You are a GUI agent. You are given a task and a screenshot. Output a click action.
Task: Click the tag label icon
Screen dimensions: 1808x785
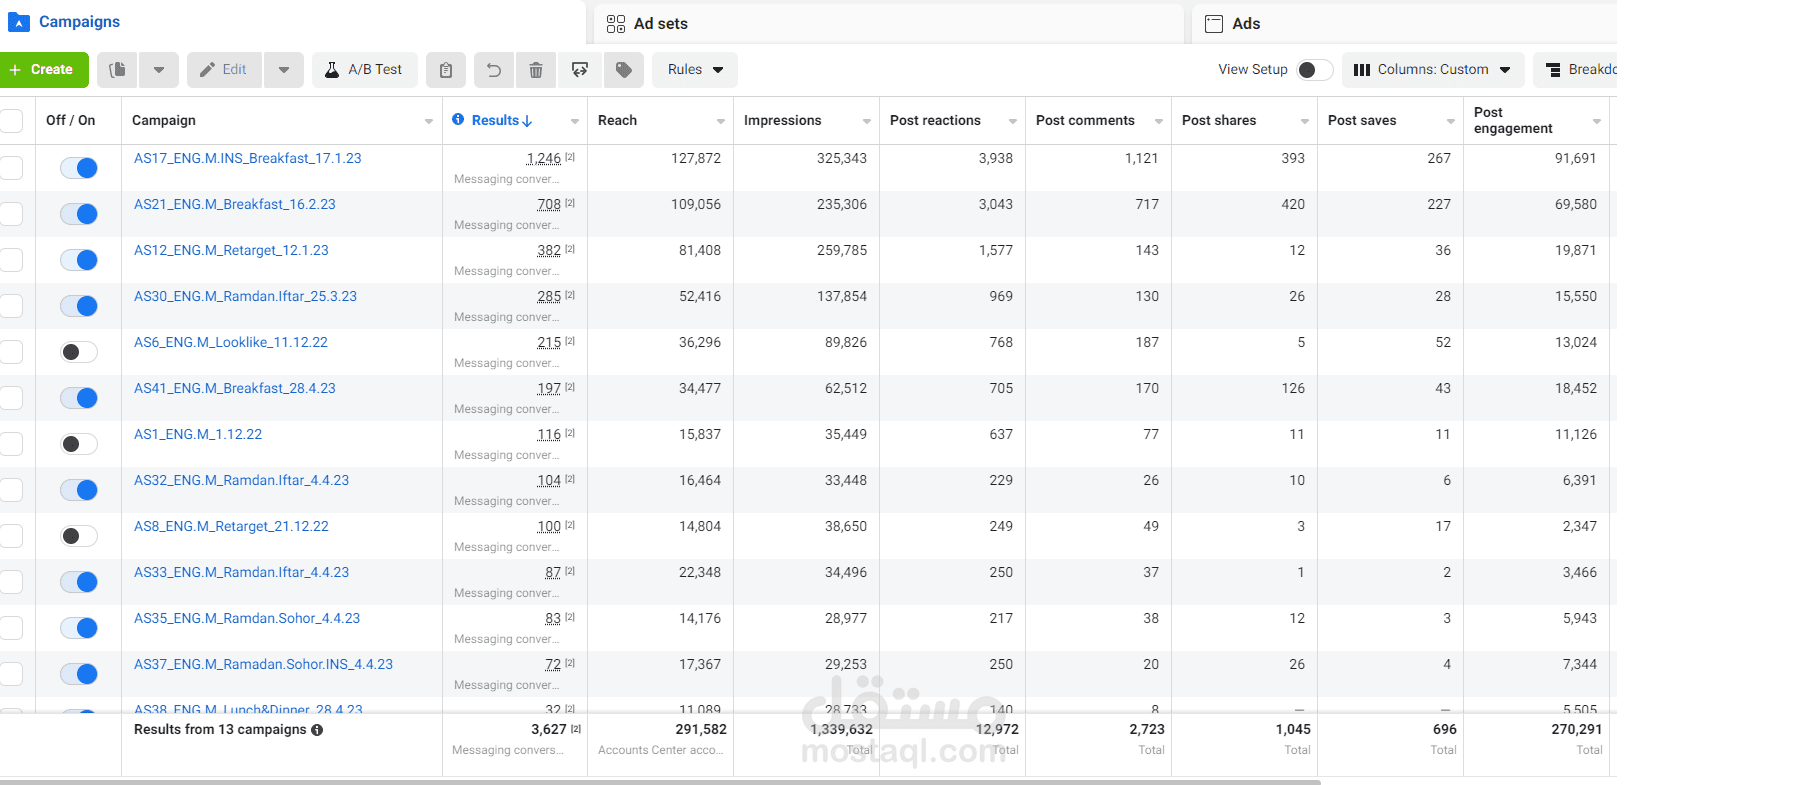point(624,70)
